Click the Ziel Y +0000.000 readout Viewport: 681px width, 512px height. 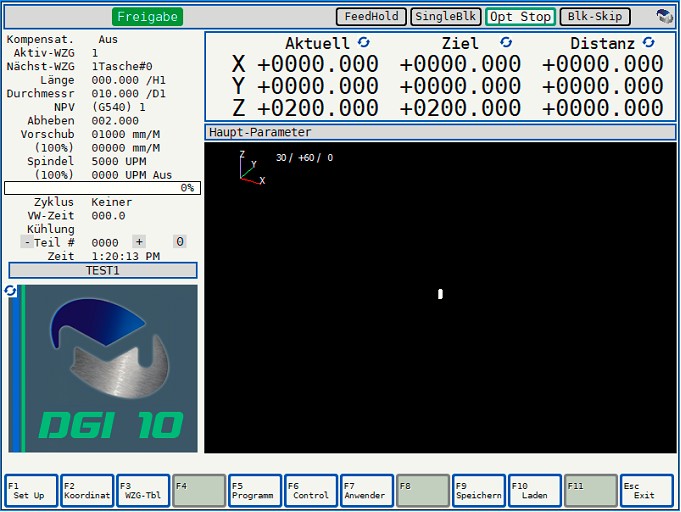point(460,86)
